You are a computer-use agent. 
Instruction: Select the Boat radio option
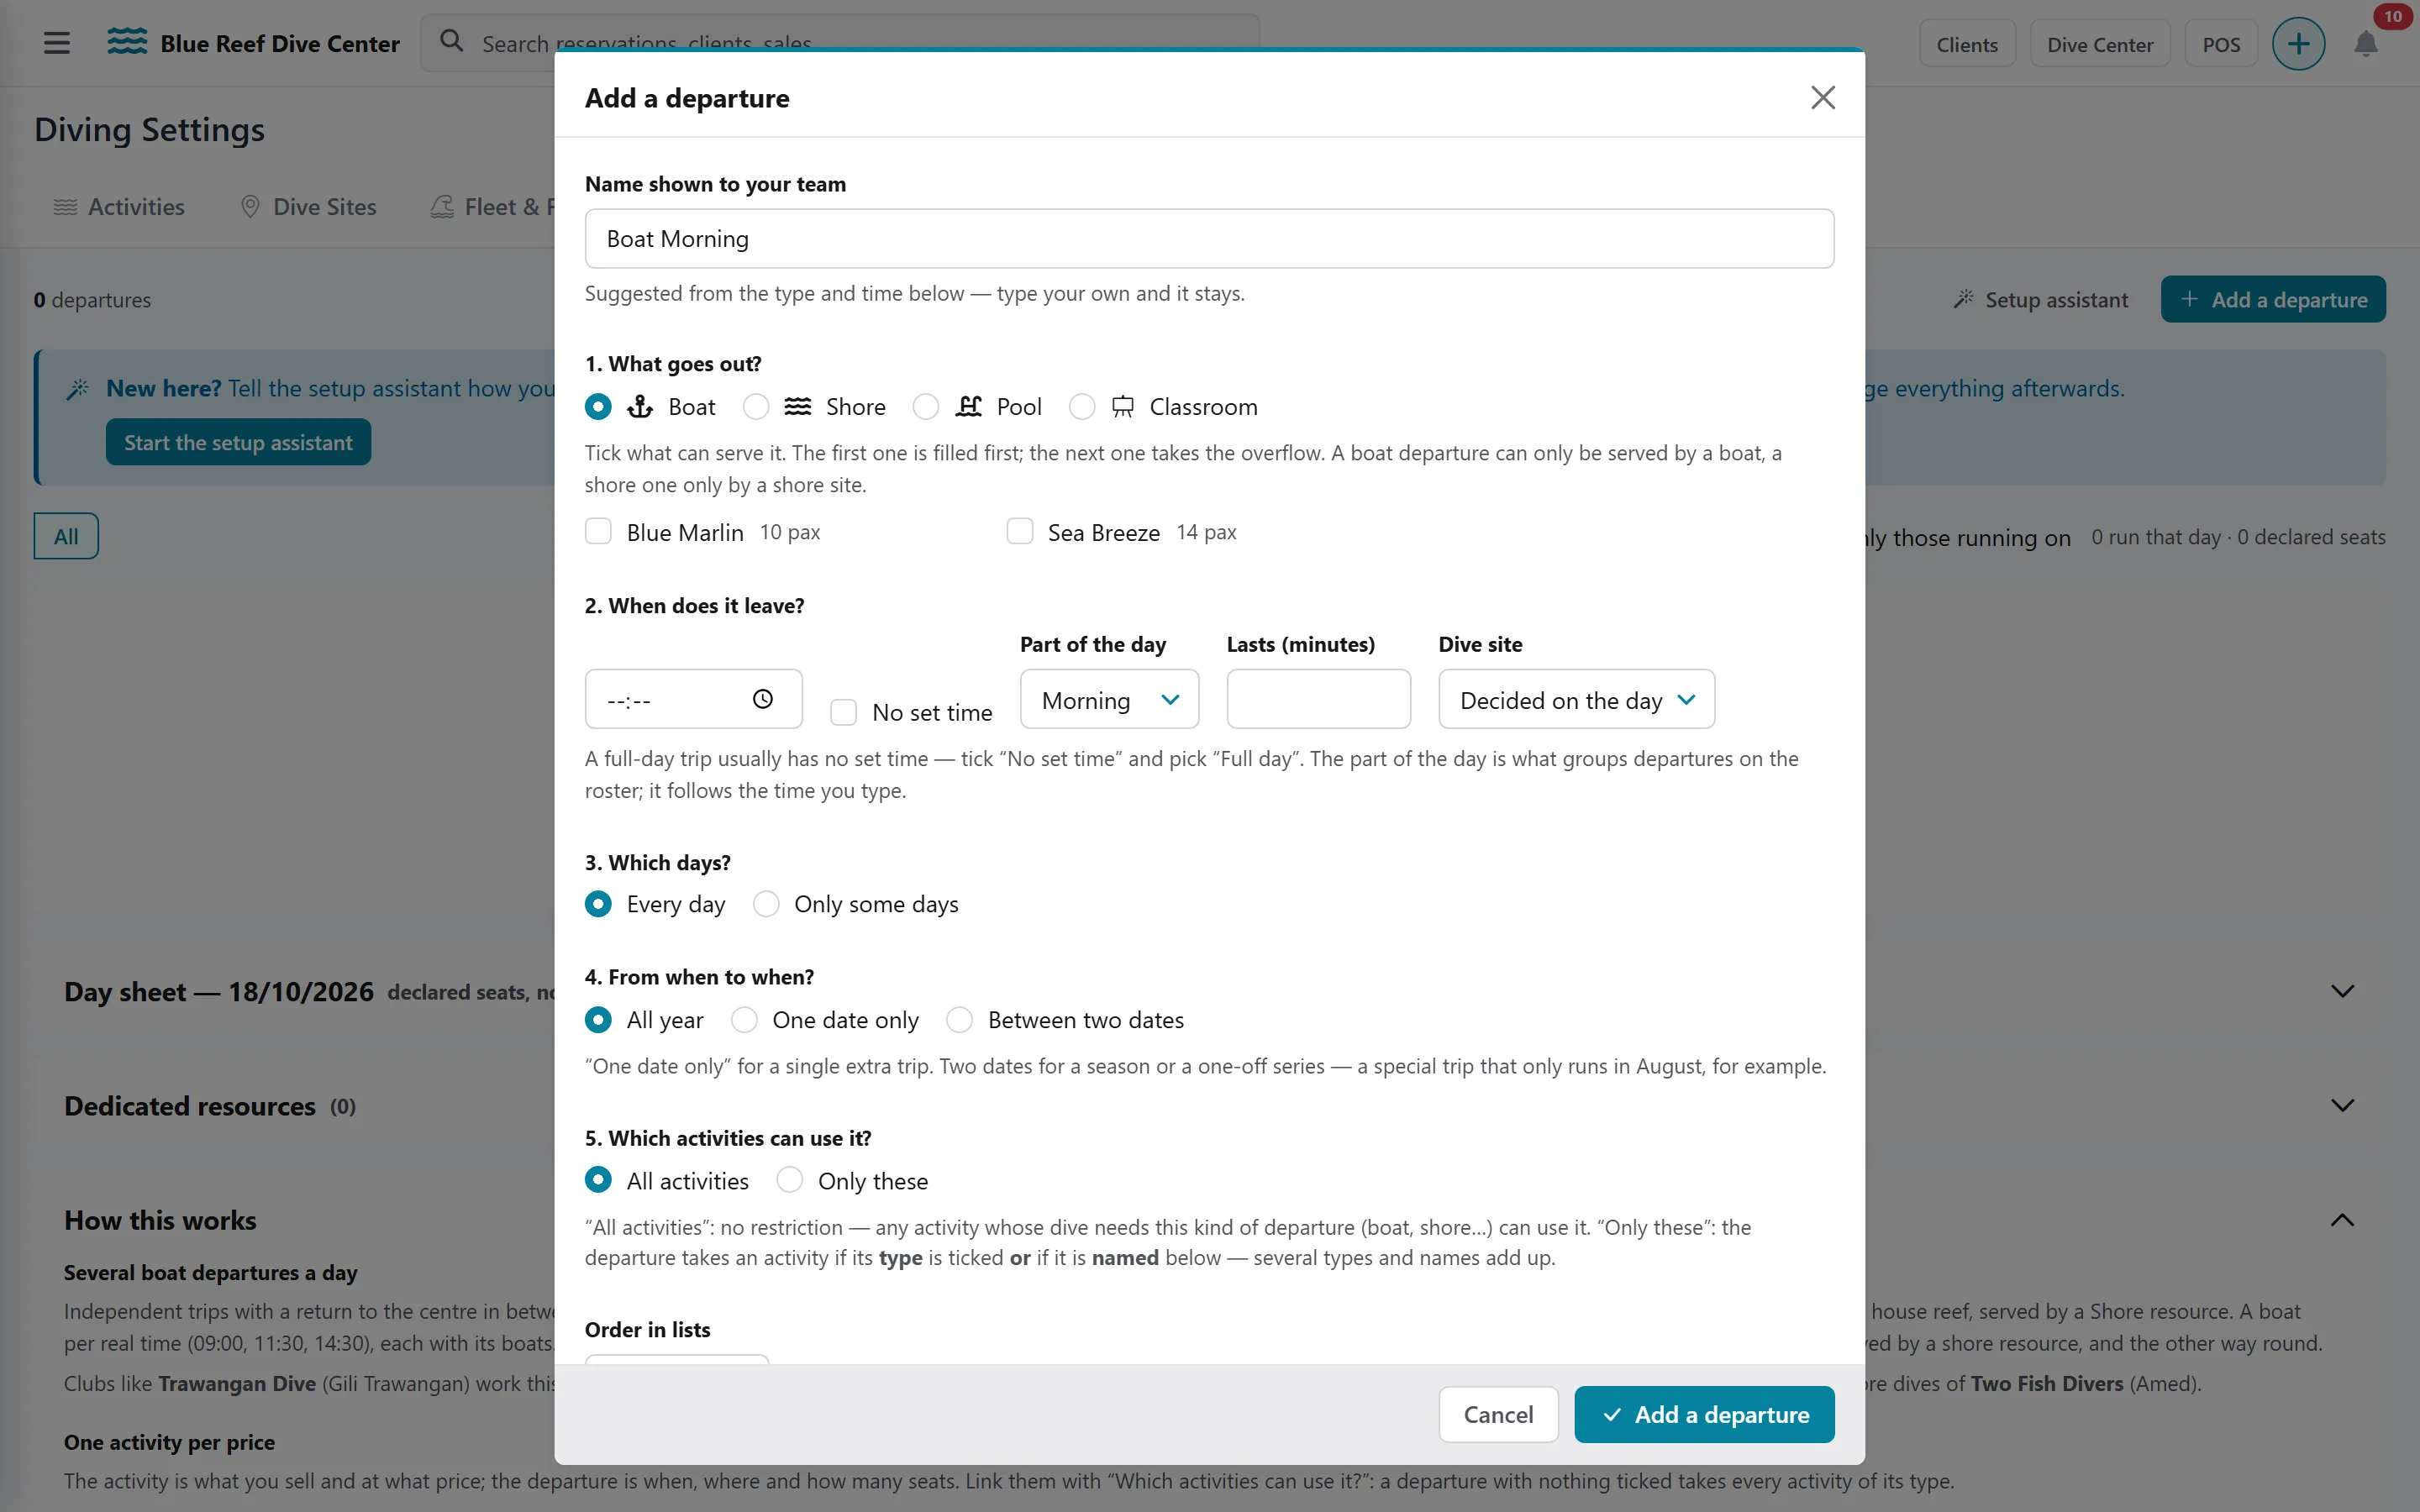[x=598, y=407]
